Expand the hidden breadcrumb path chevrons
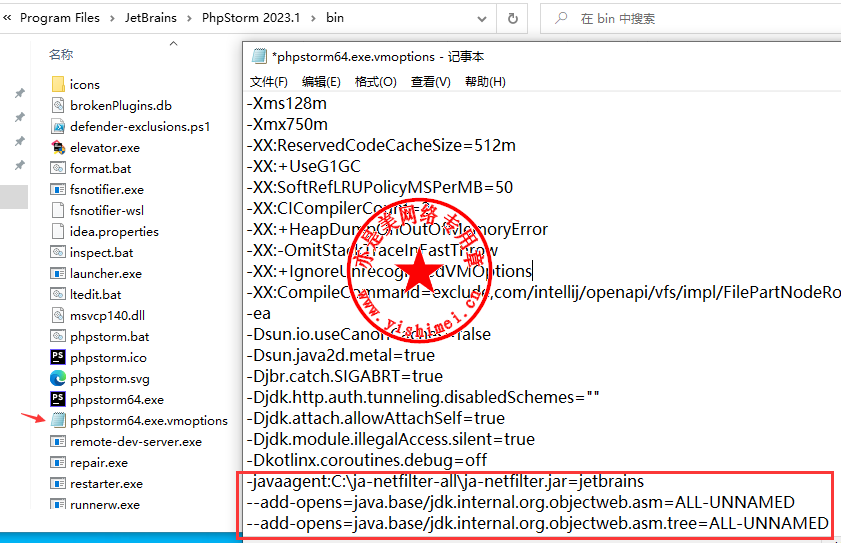The height and width of the screenshot is (543, 841). click(7, 18)
